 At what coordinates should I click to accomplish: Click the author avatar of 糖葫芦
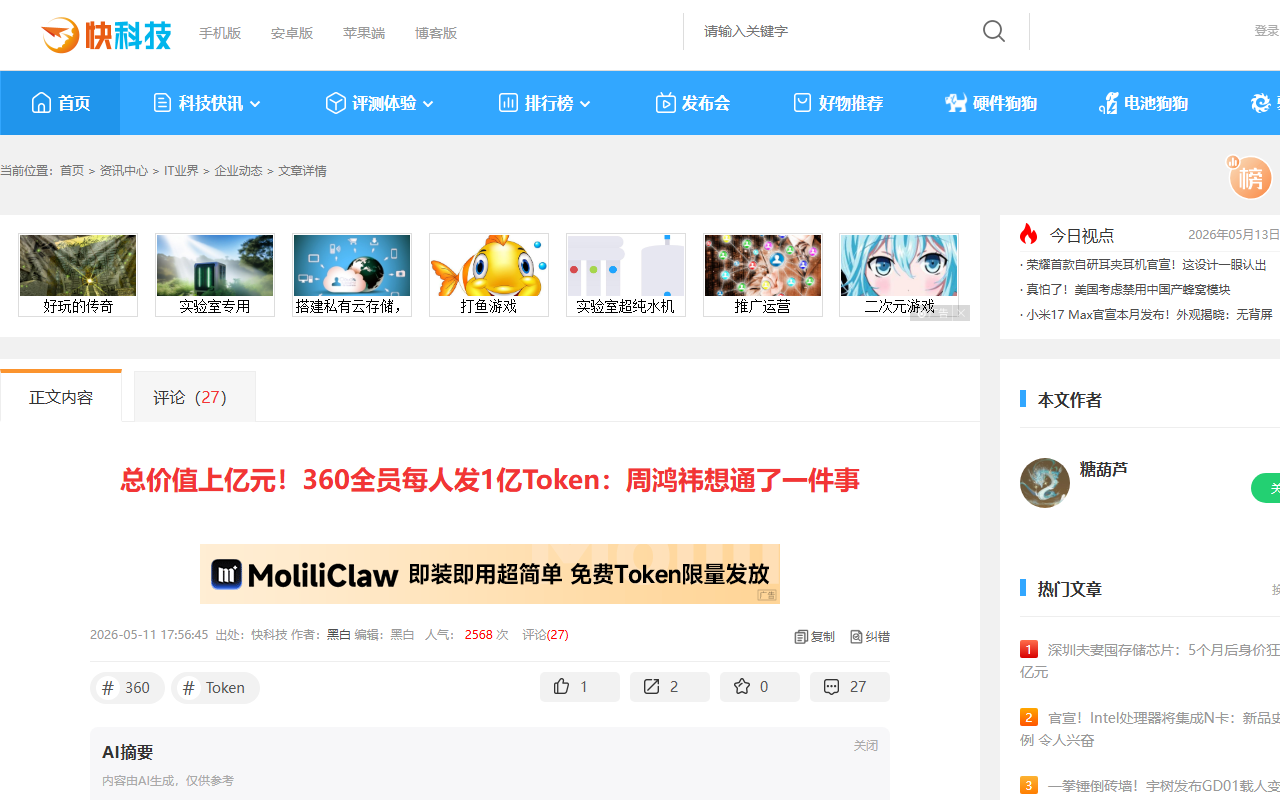point(1045,483)
